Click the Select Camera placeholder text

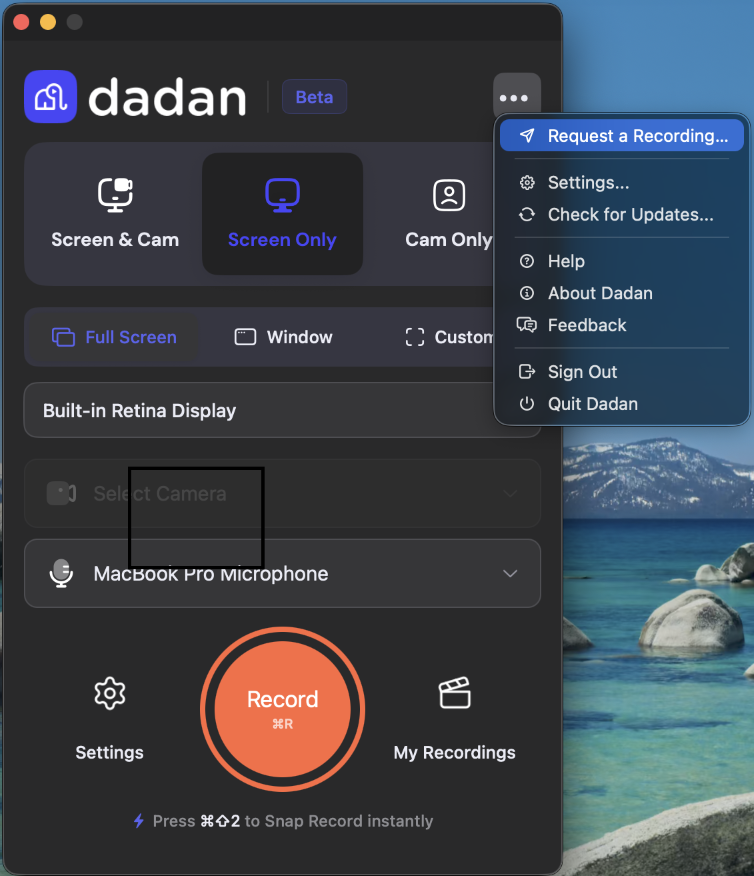point(160,493)
